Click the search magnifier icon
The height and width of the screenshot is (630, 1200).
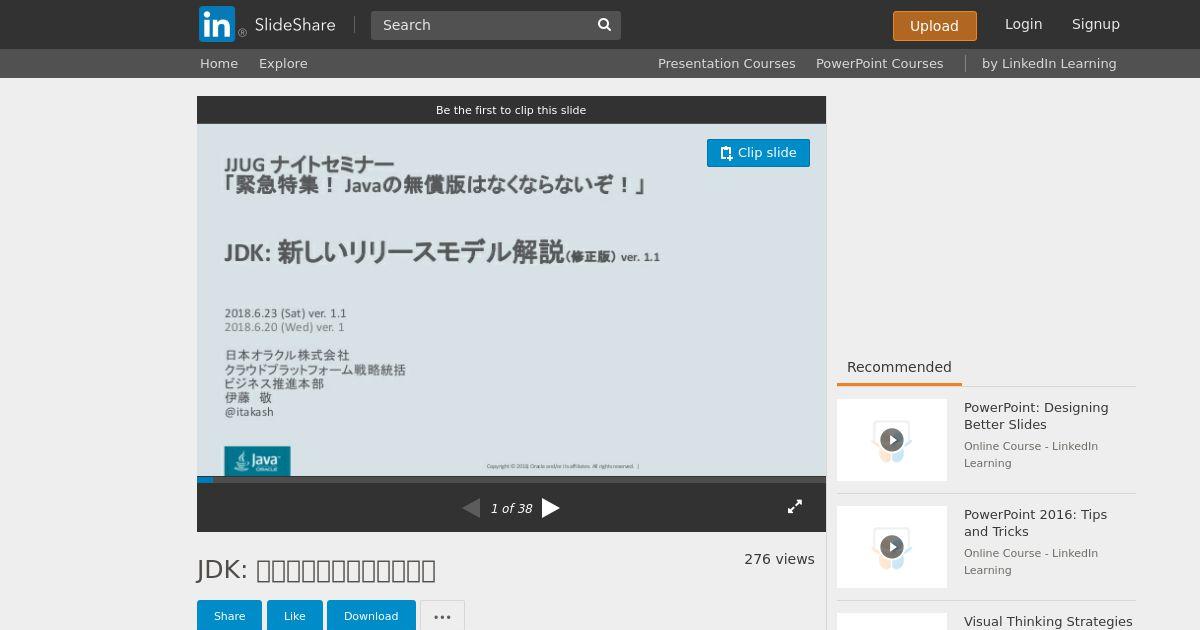coord(604,25)
